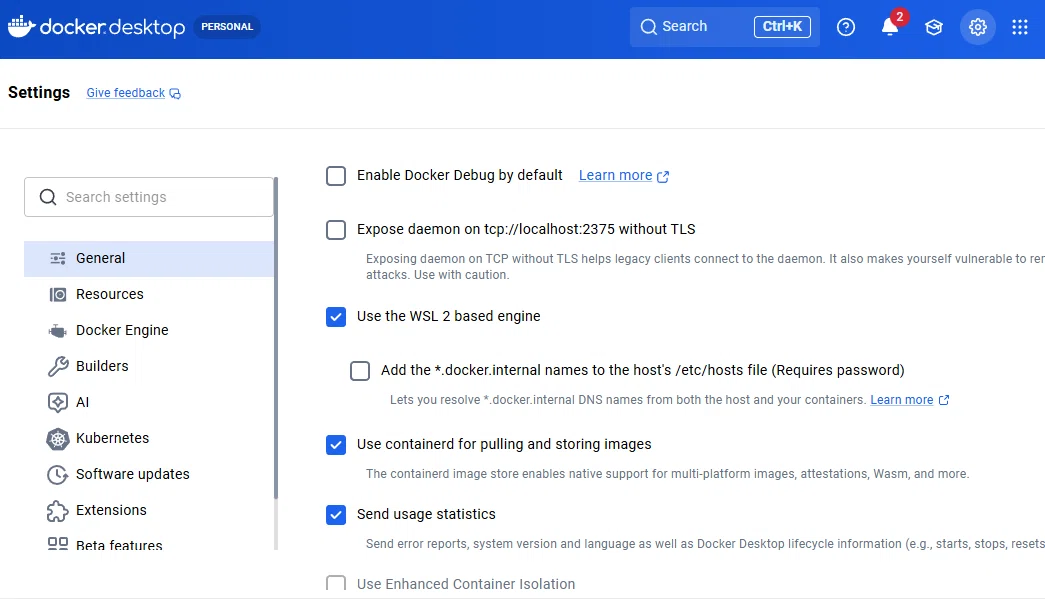This screenshot has width=1045, height=599.
Task: Open Learn more link for docker.internal DNS
Action: point(902,400)
